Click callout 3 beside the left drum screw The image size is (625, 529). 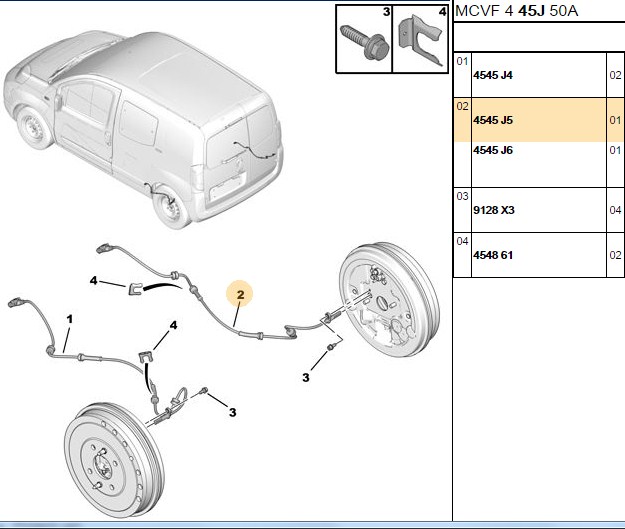point(232,412)
